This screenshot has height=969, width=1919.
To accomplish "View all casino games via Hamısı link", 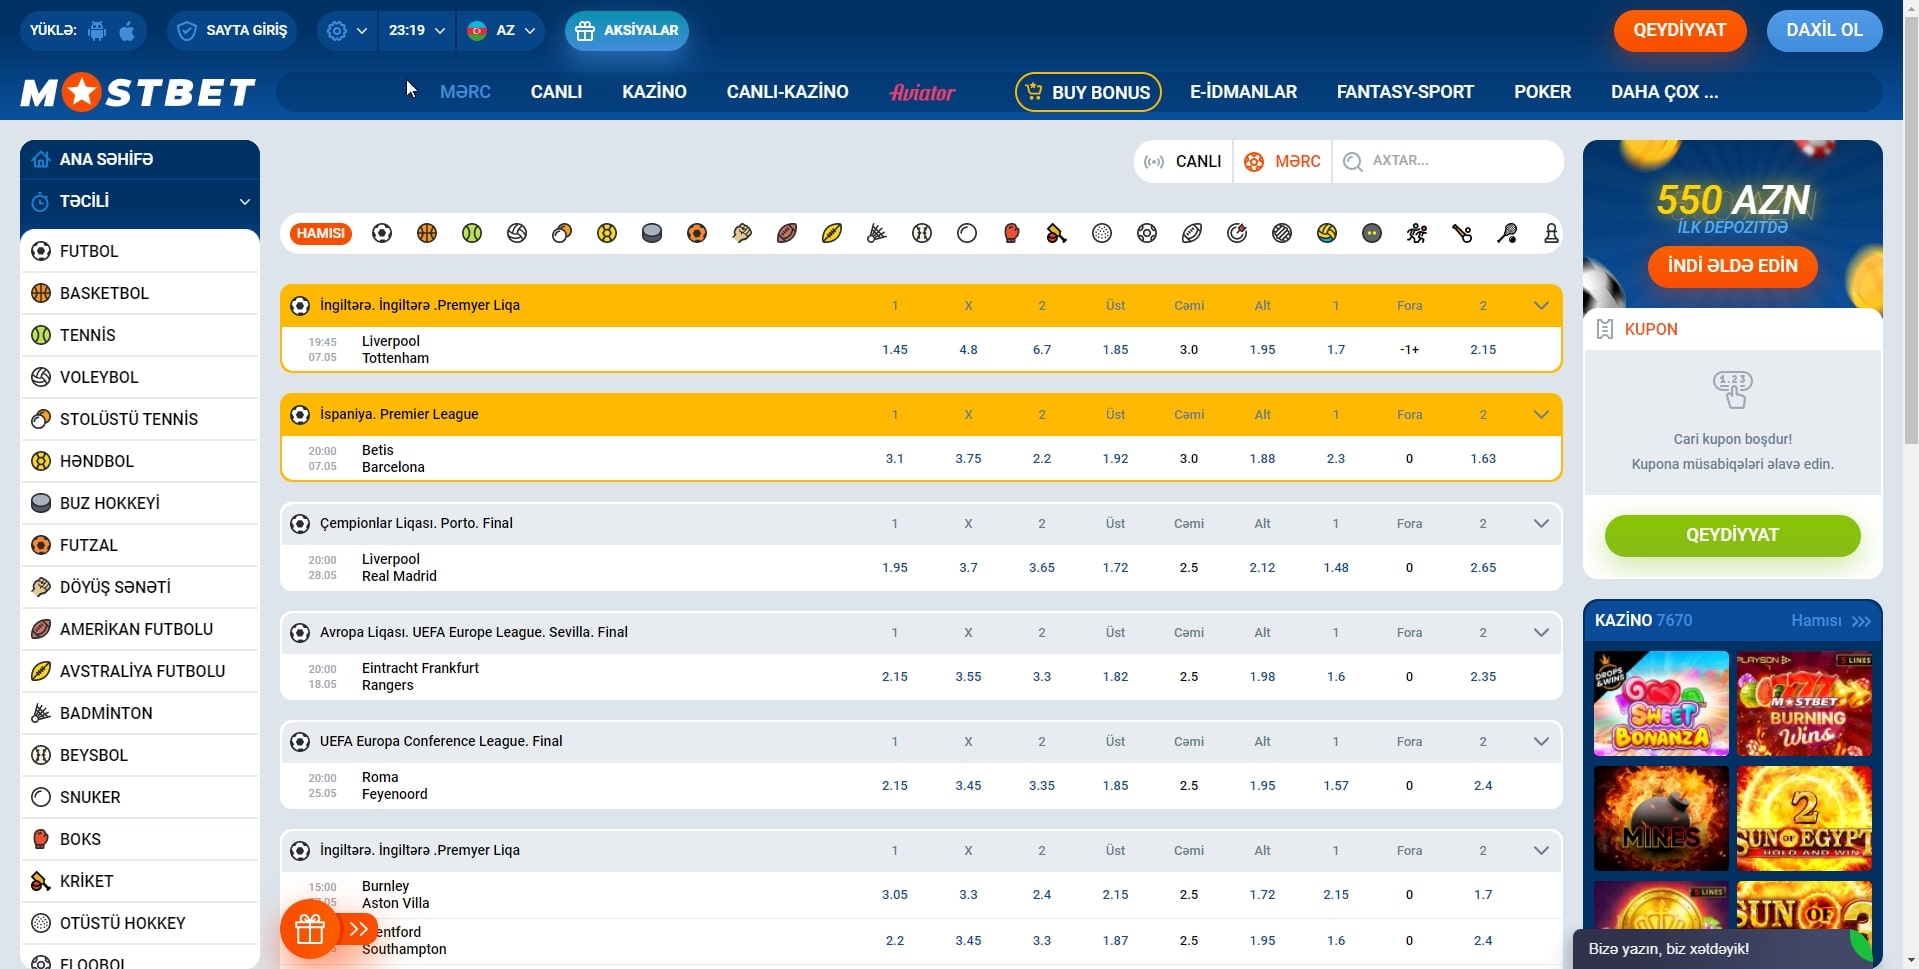I will click(x=1831, y=621).
